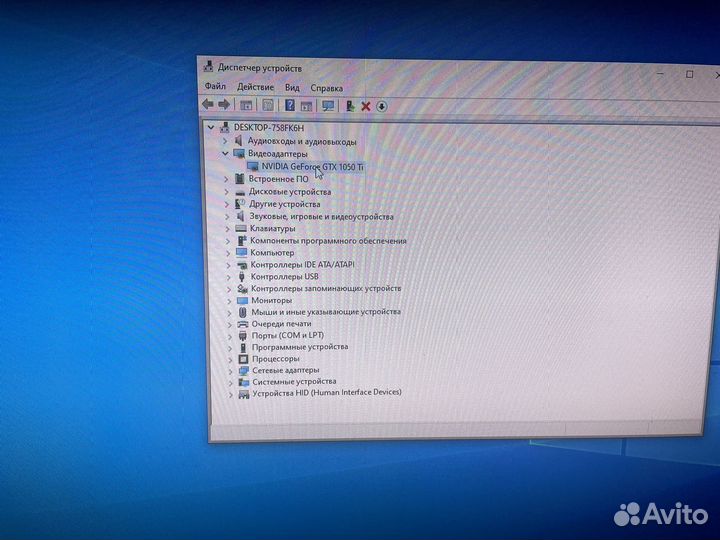
Task: Click the red X uninstall device icon
Action: tap(365, 106)
